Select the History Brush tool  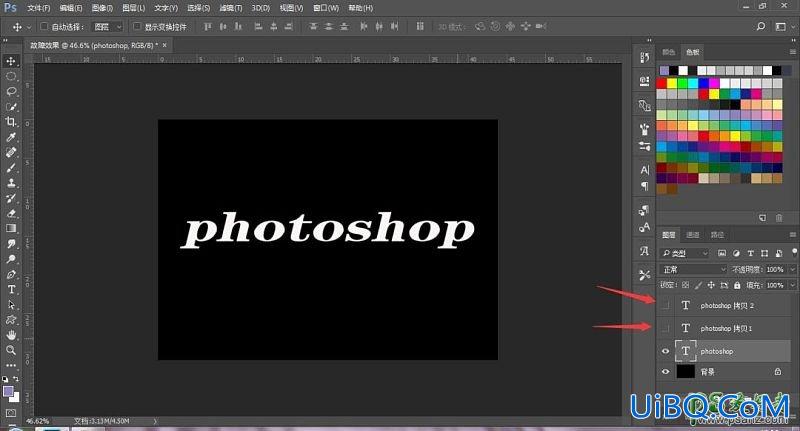tap(11, 198)
